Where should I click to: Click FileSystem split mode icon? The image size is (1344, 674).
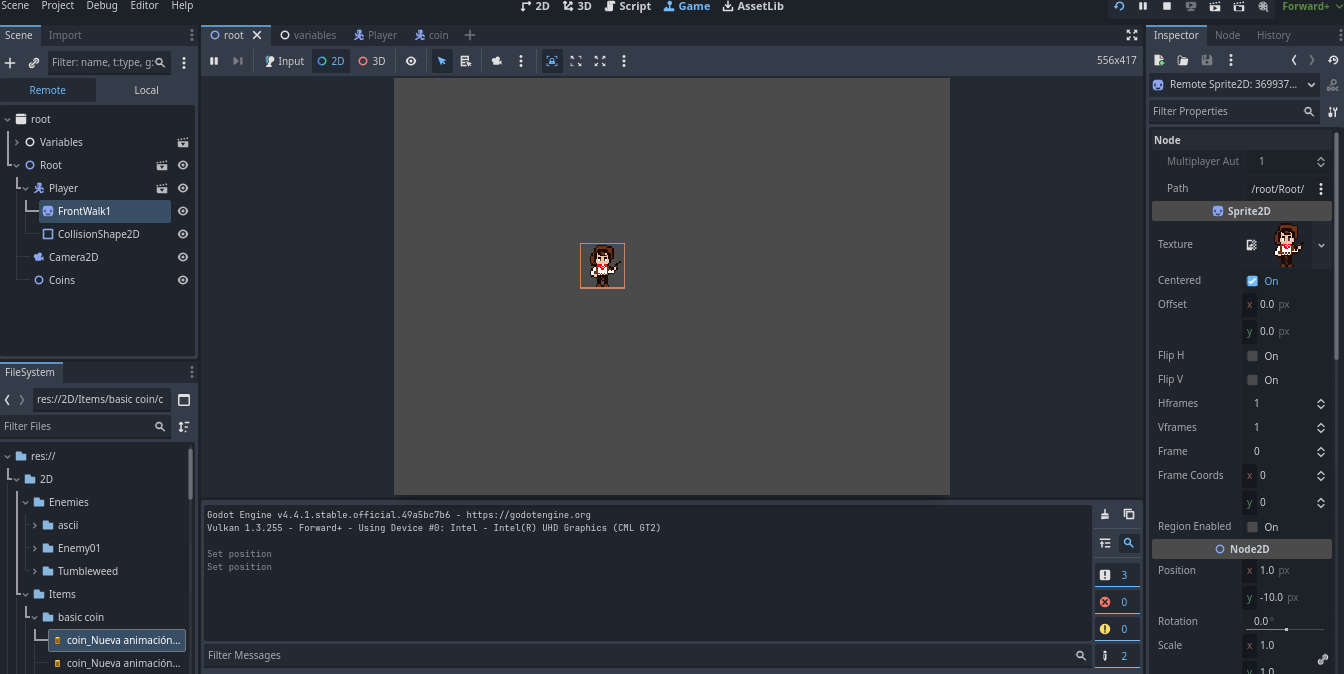[184, 400]
